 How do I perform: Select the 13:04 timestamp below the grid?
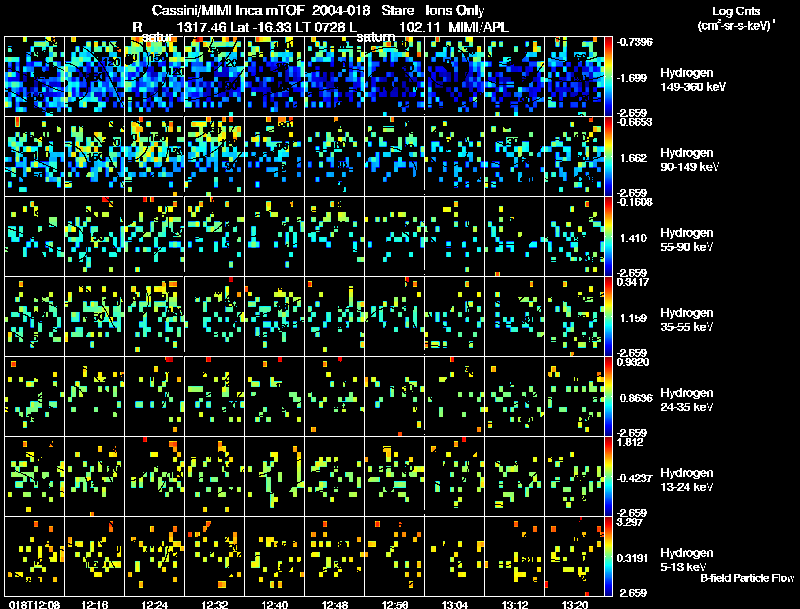click(x=455, y=604)
